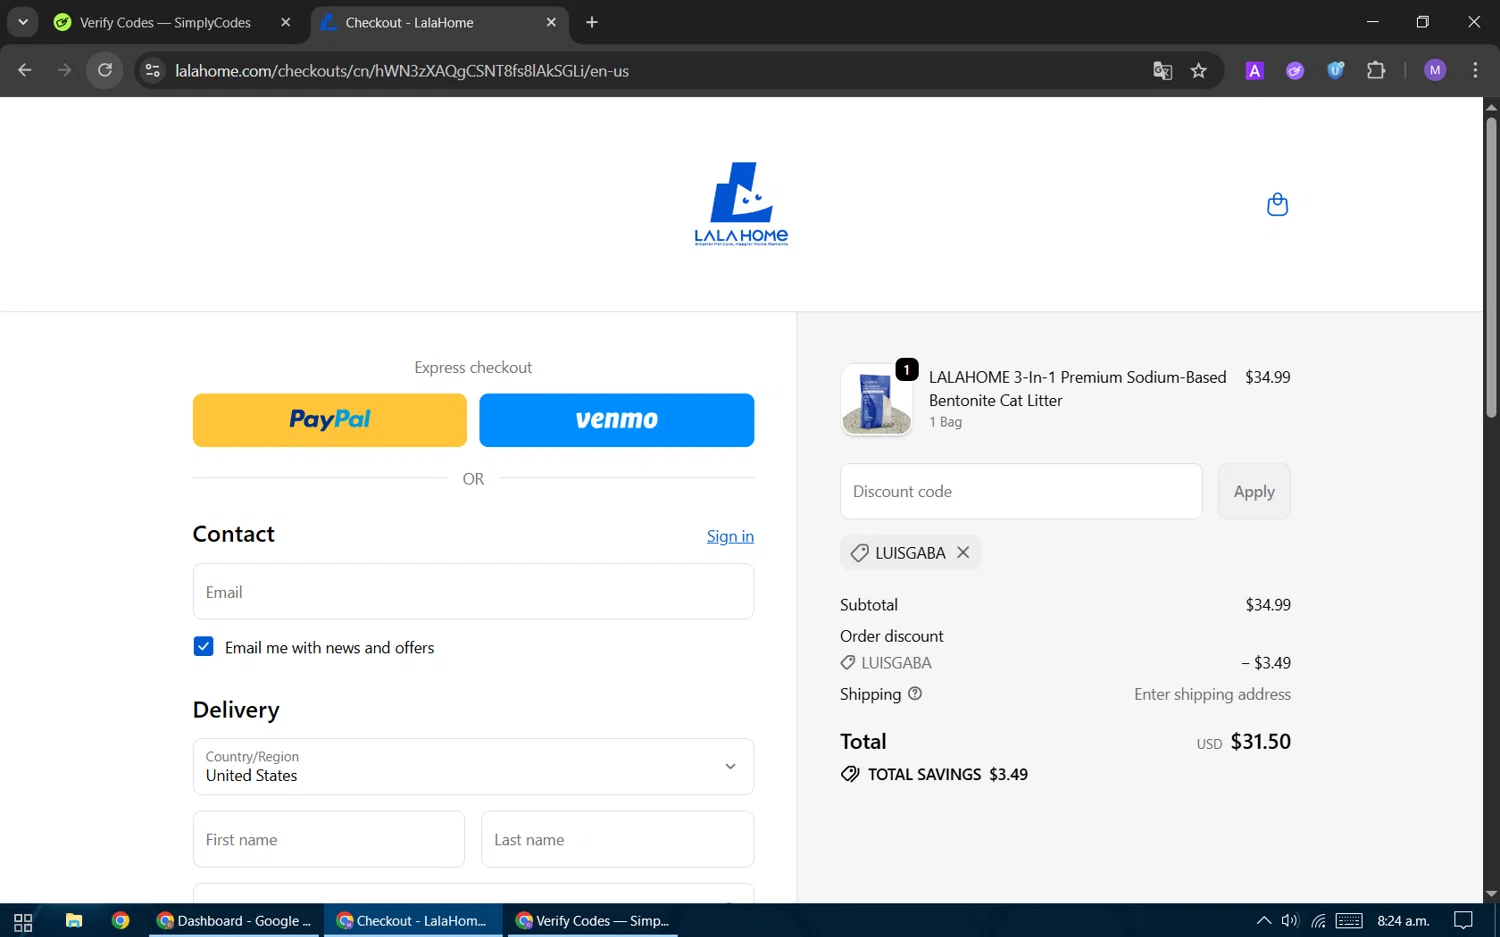Open the Windows Start button
The width and height of the screenshot is (1500, 937).
23,921
